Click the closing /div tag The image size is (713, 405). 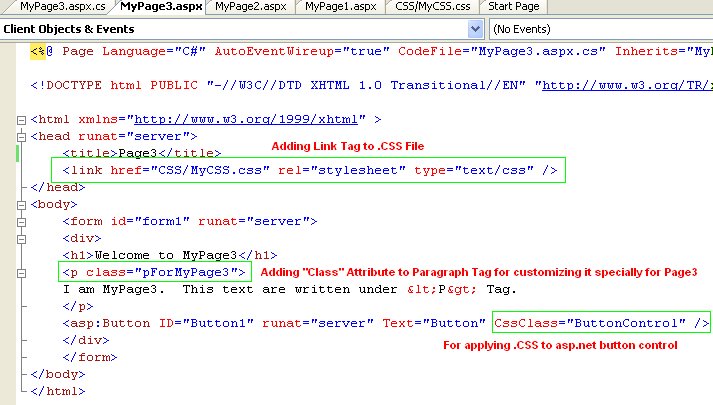point(86,340)
